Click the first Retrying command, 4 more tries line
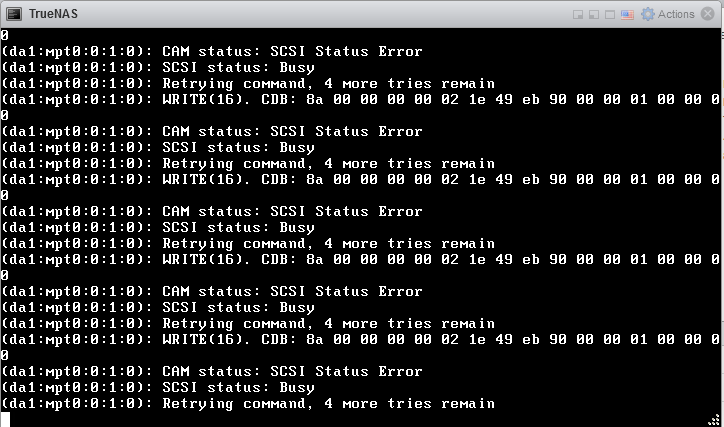Image resolution: width=724 pixels, height=427 pixels. [x=247, y=84]
